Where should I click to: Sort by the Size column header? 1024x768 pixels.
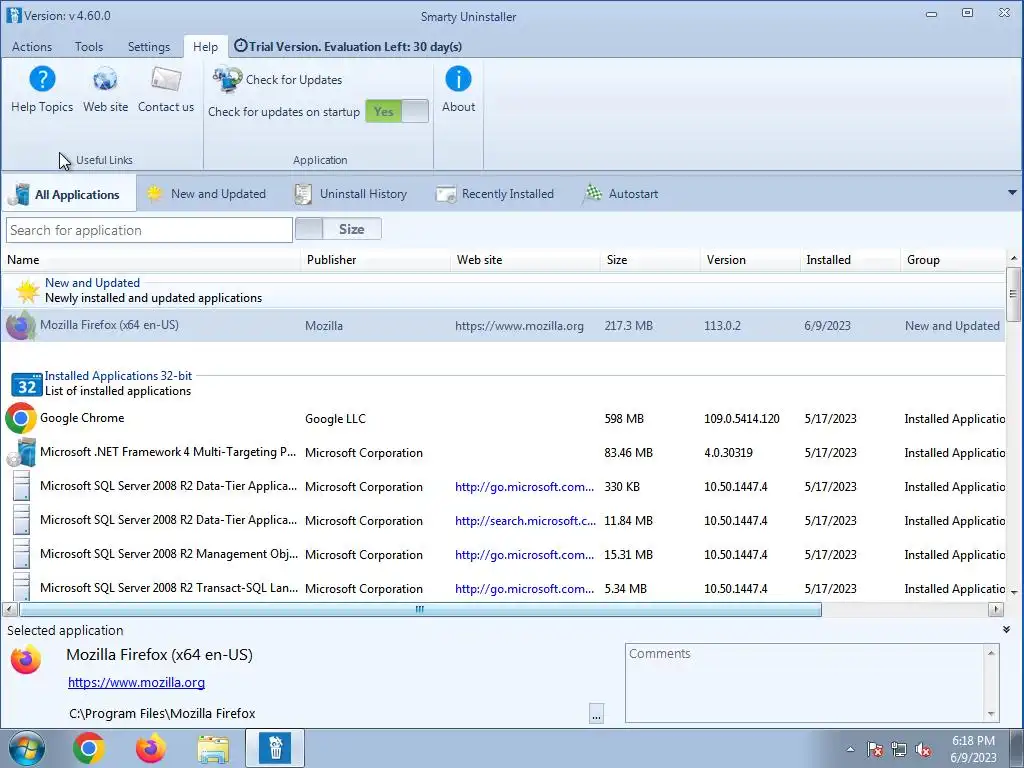coord(650,260)
